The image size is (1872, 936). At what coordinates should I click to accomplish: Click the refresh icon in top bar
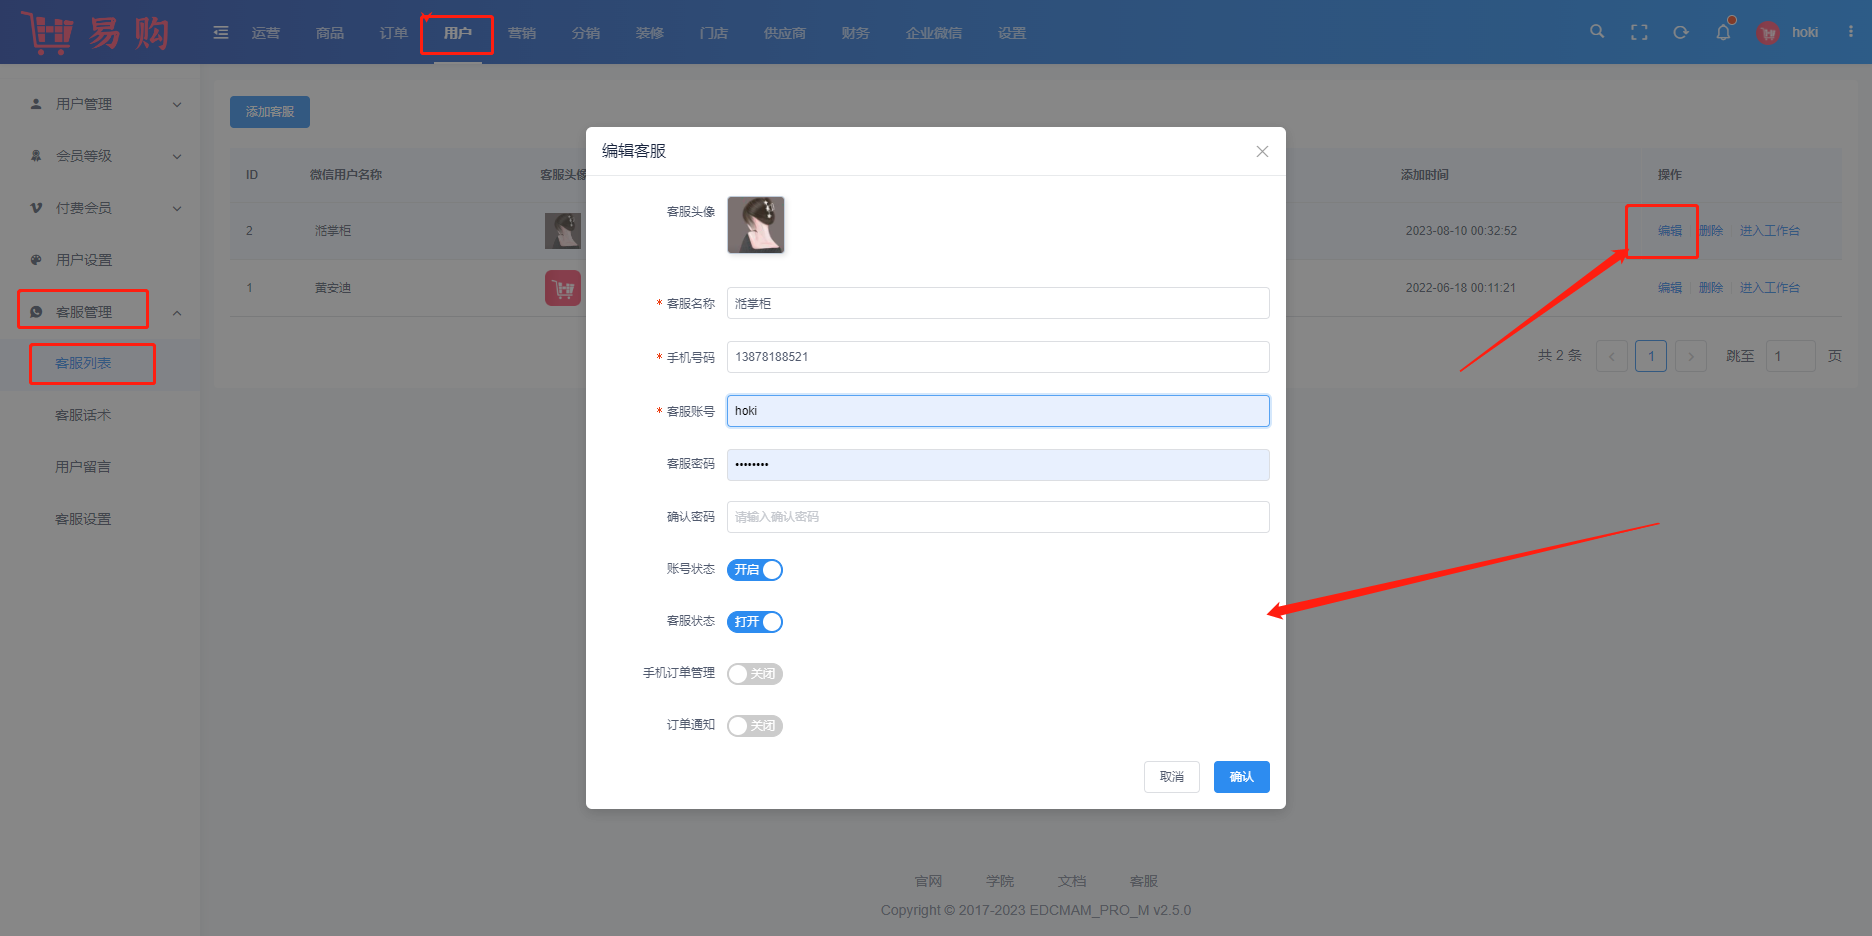click(x=1681, y=32)
